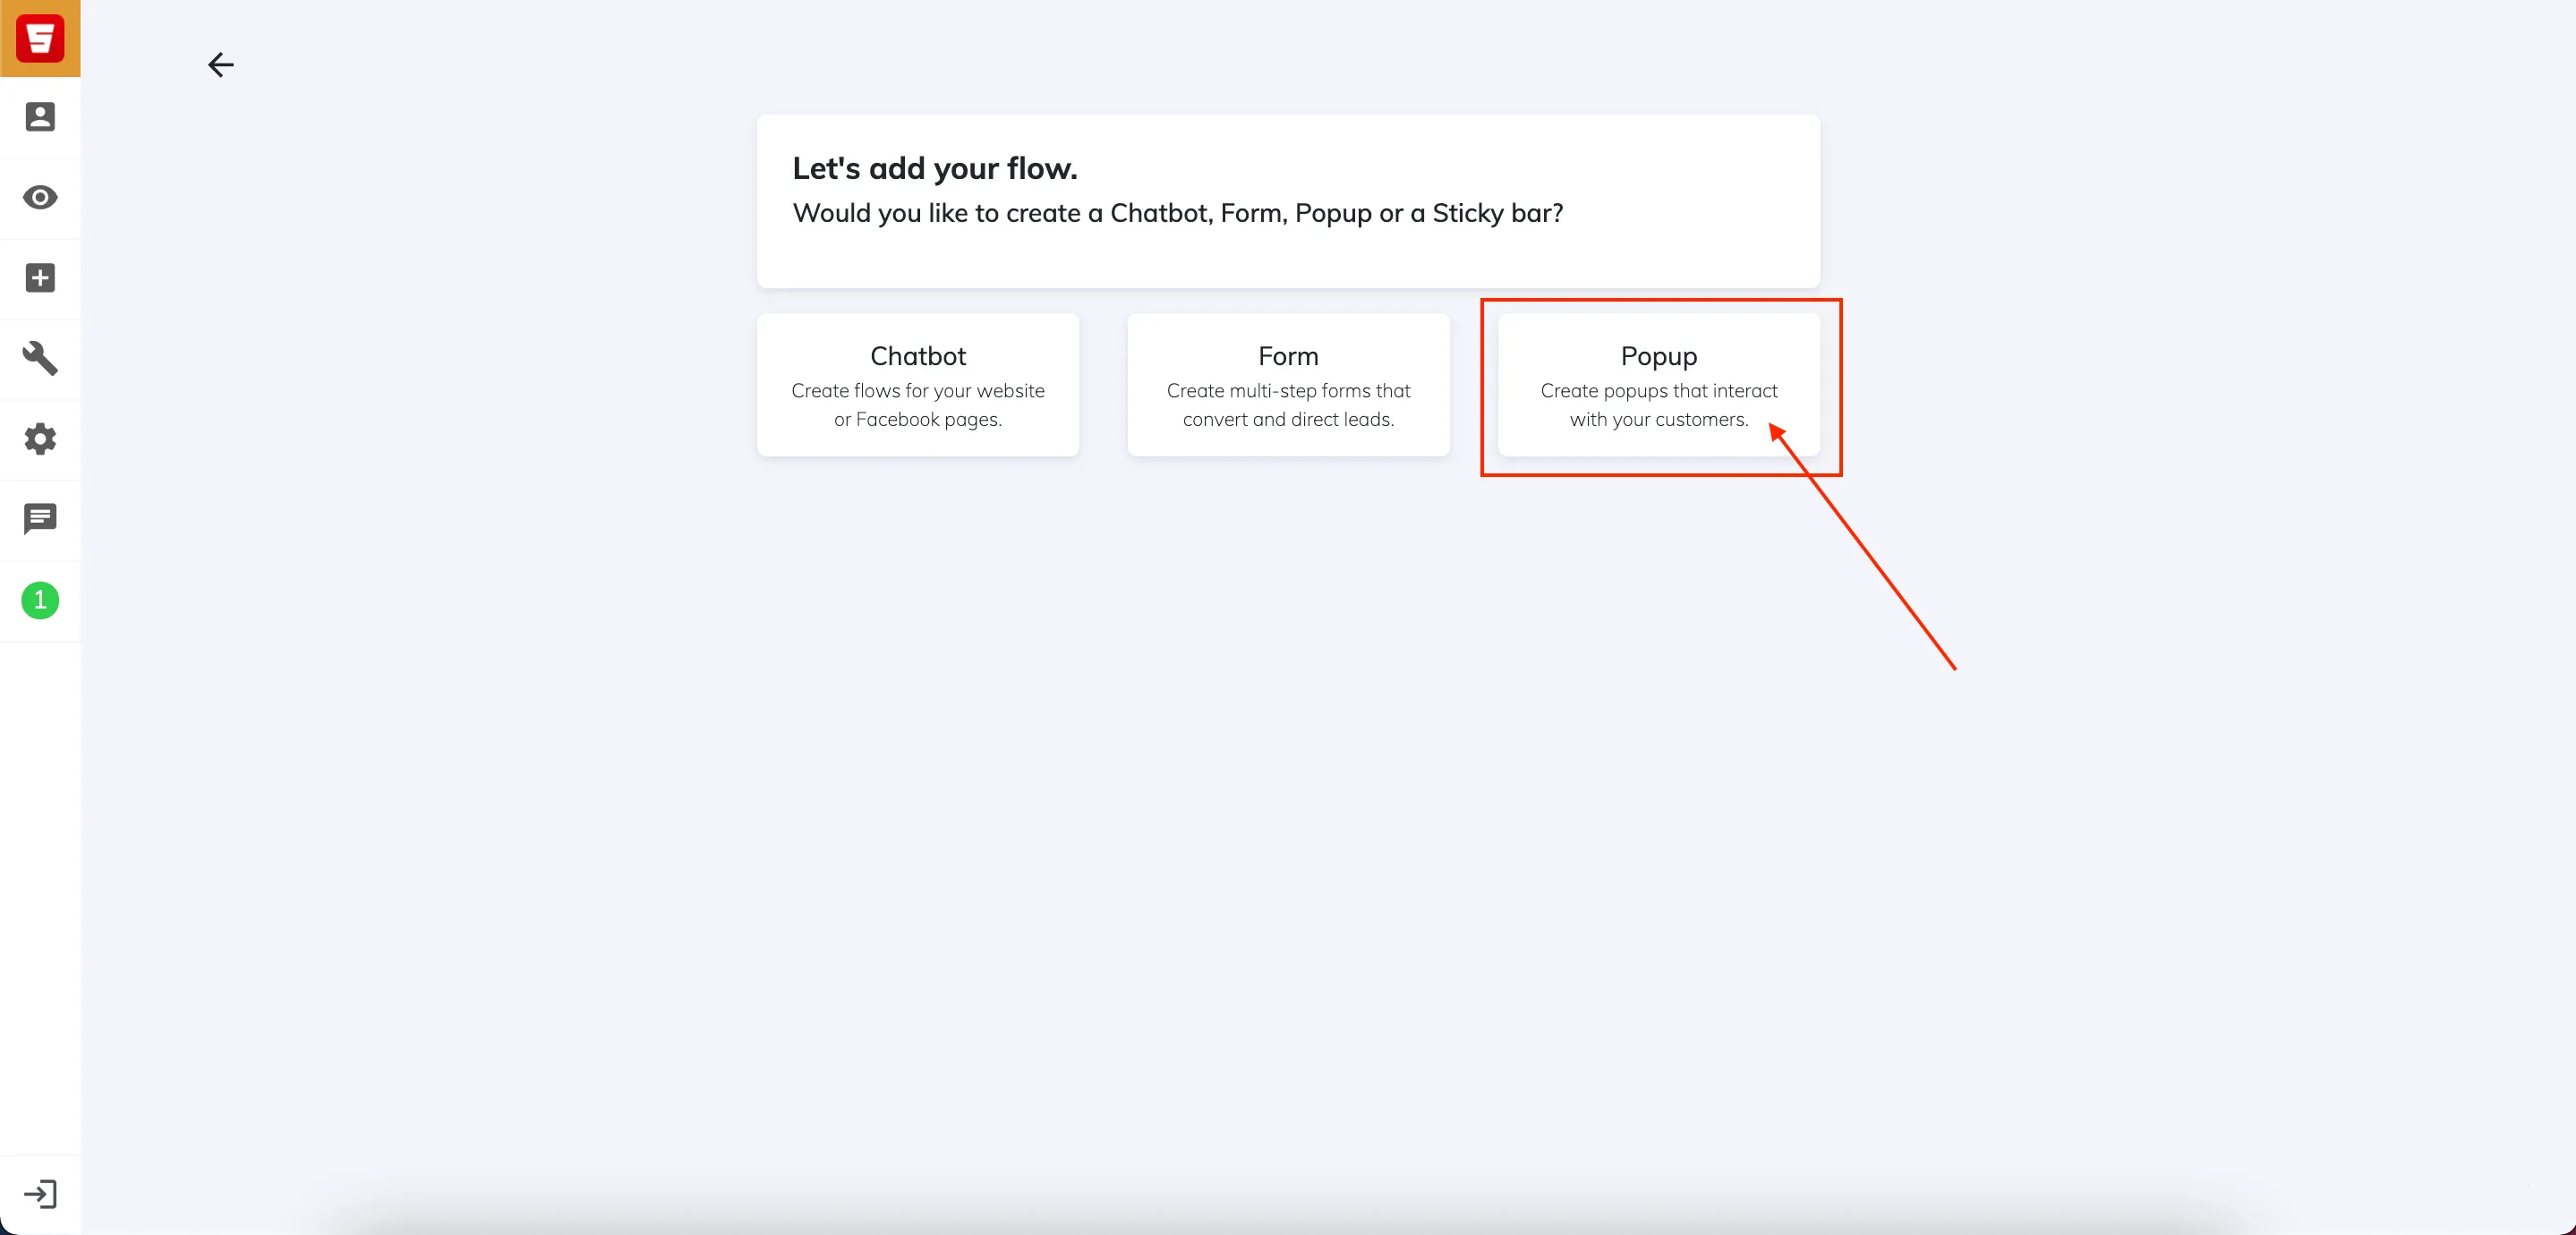The height and width of the screenshot is (1235, 2576).
Task: Click the 'Would you like to create' question text
Action: [1178, 213]
